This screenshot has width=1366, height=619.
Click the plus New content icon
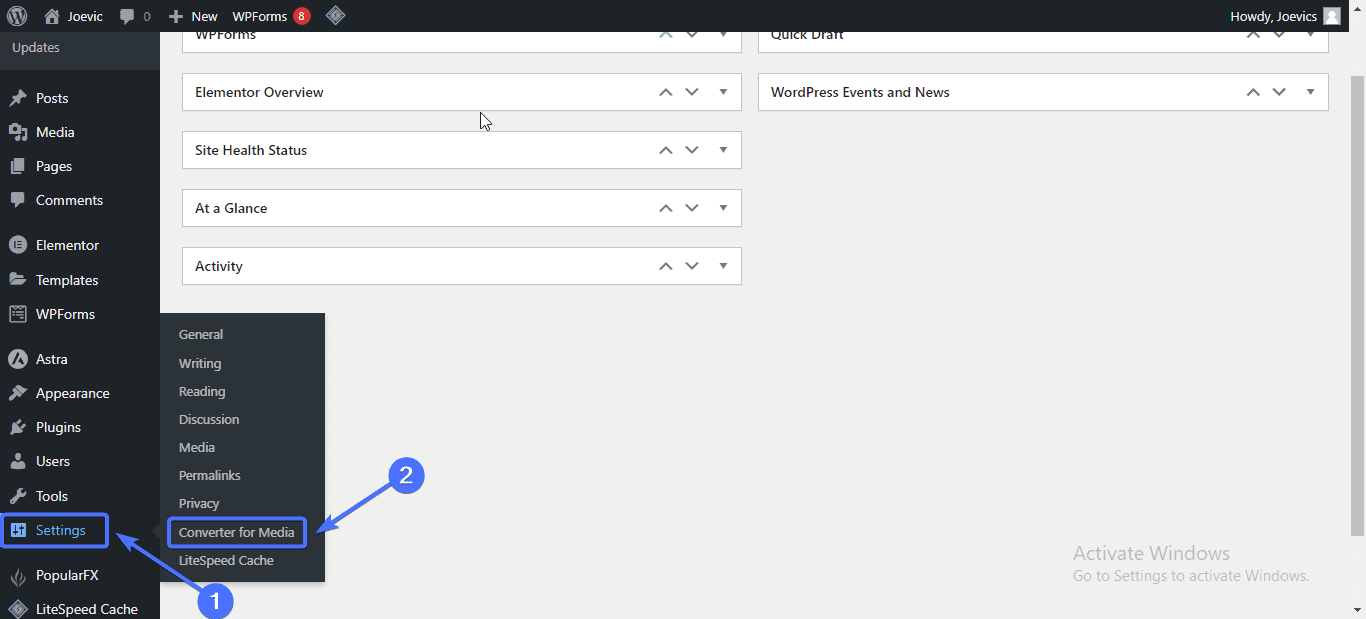click(176, 16)
